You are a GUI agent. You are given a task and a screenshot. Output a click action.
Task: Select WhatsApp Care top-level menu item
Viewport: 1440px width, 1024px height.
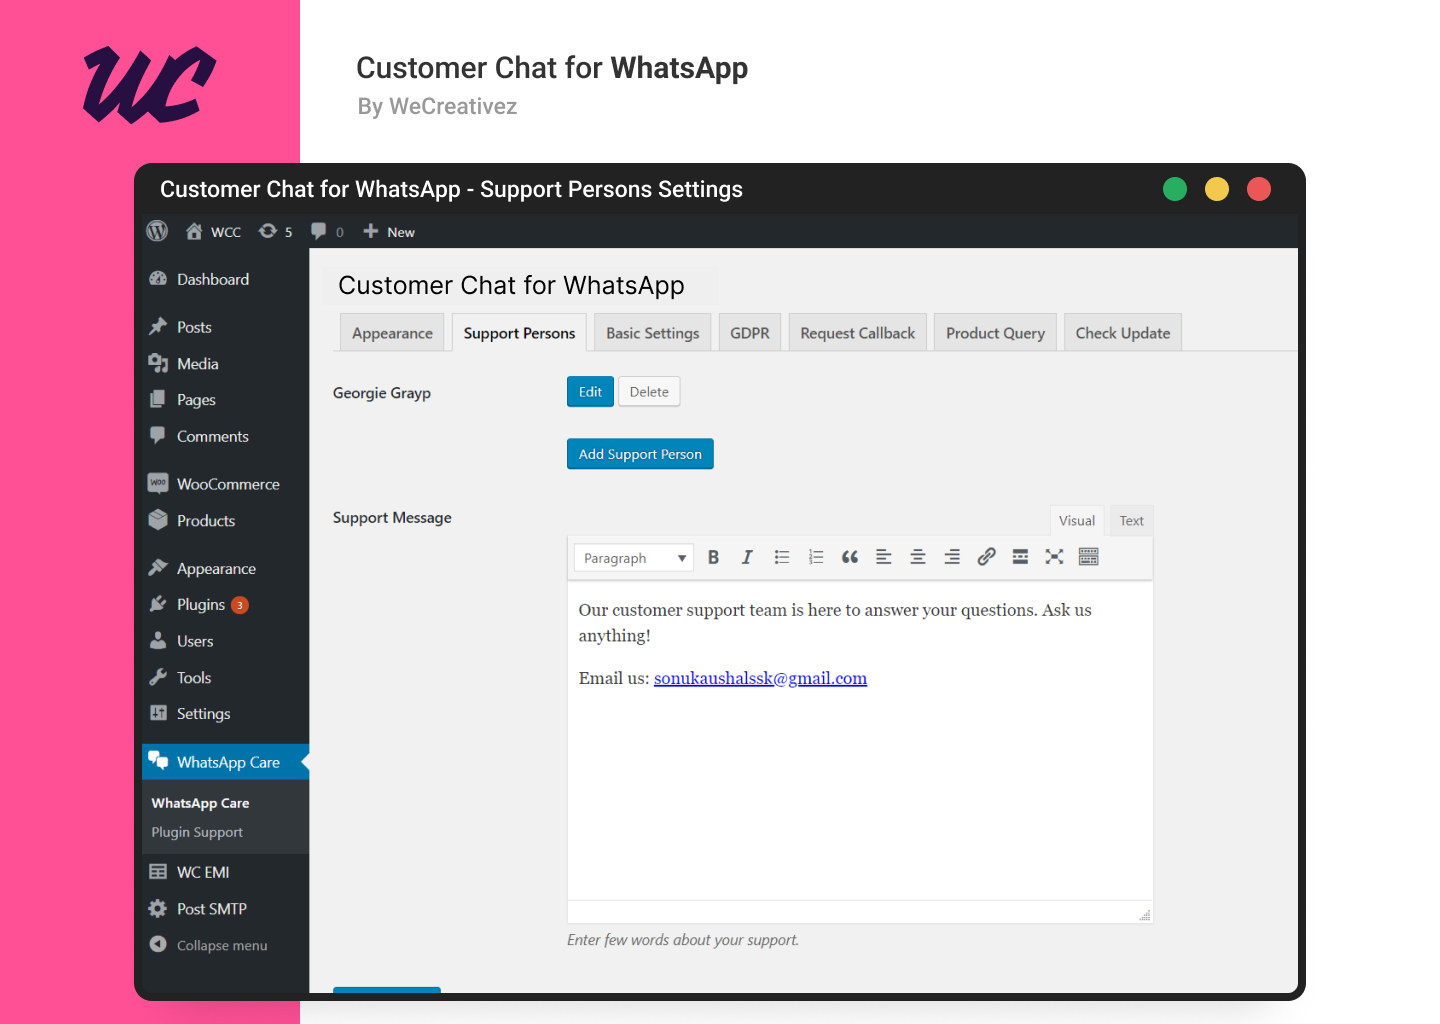pos(225,762)
